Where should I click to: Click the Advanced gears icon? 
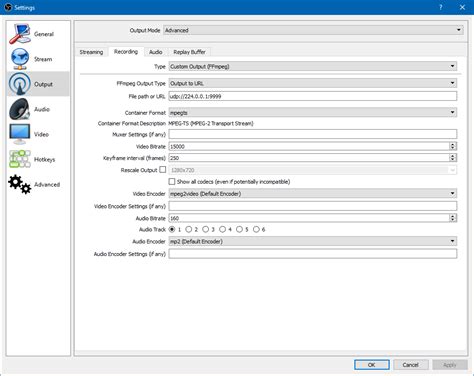click(x=20, y=184)
